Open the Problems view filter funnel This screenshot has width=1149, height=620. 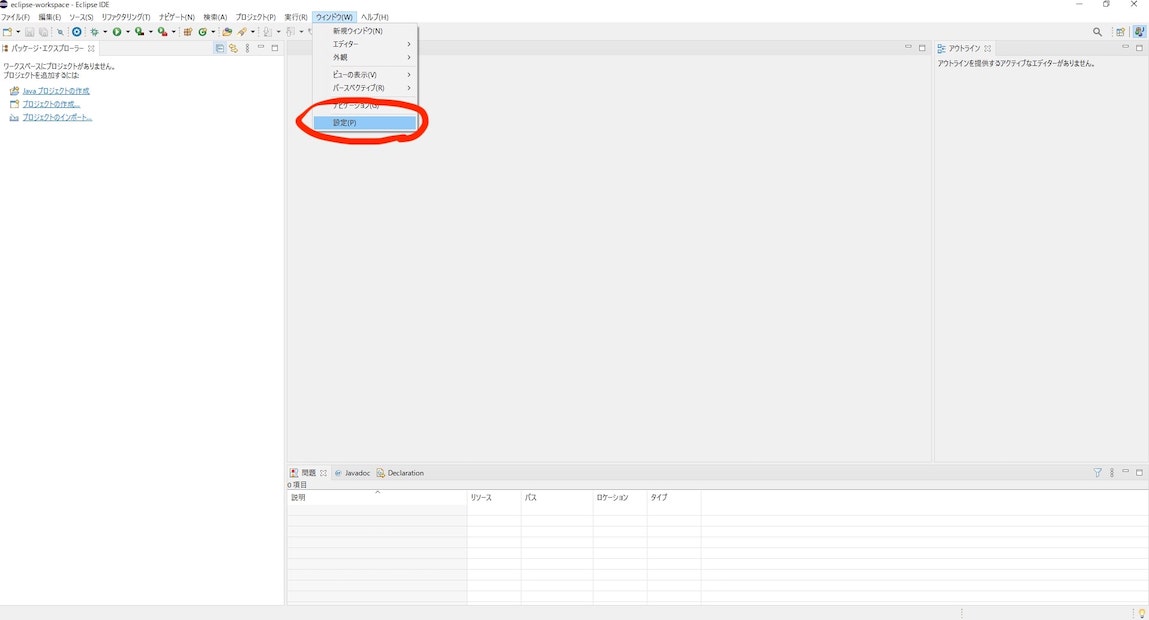1098,473
